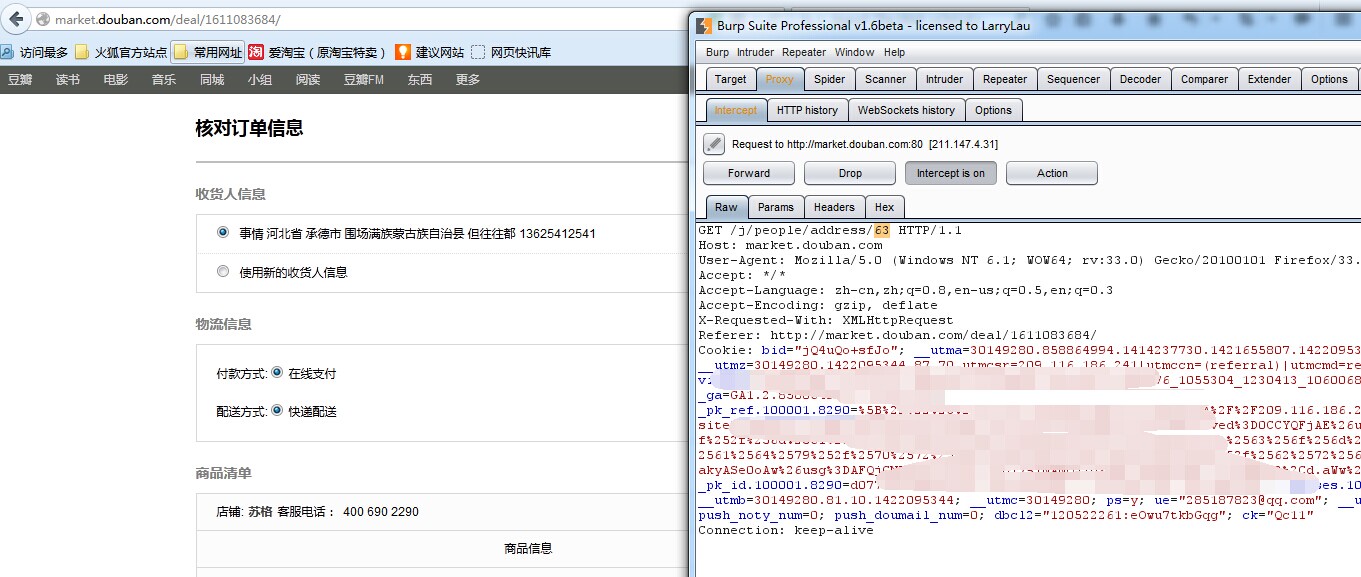Screen dimensions: 1361x577
Task: Switch to the Intruder tool tab
Action: (x=944, y=79)
